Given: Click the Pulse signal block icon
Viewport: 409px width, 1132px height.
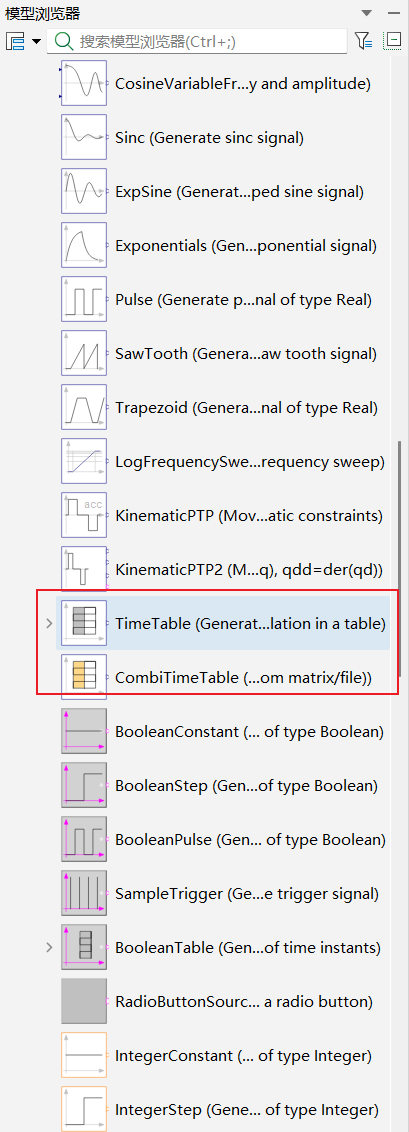Looking at the screenshot, I should point(84,299).
